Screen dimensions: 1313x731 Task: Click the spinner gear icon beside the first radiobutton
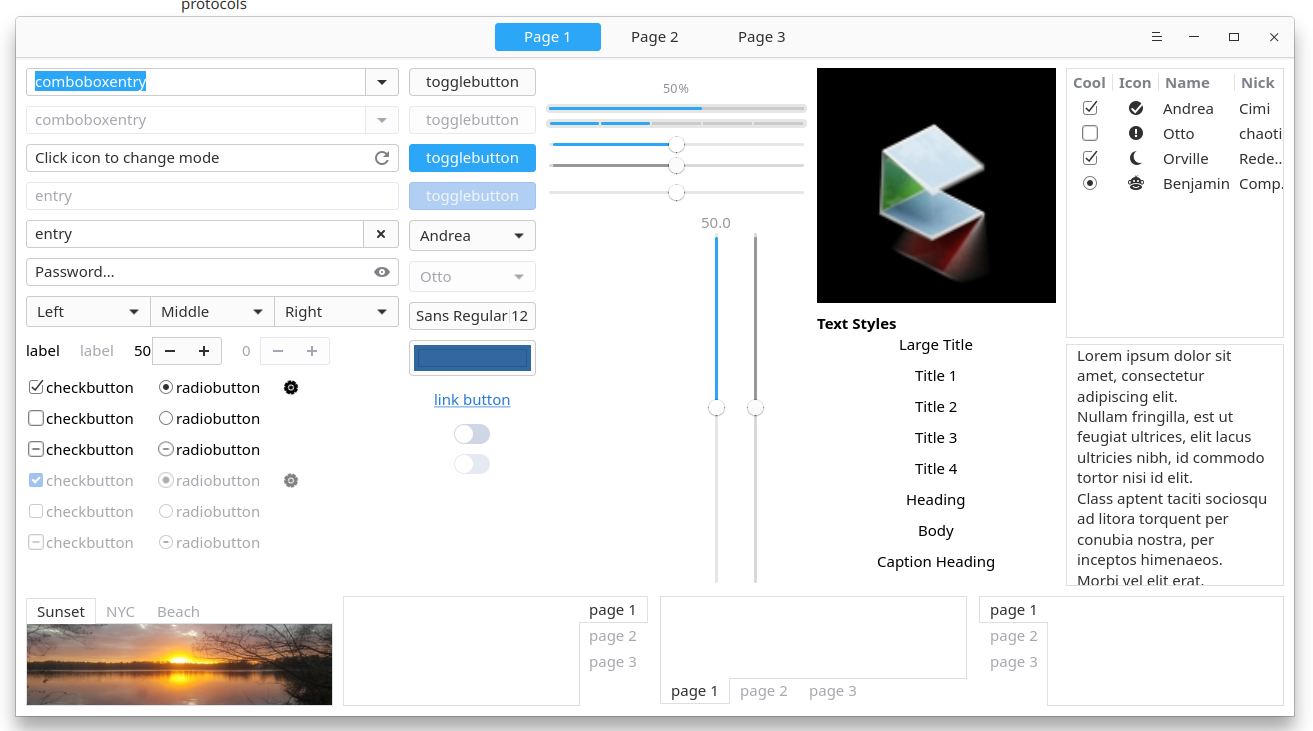(x=291, y=387)
